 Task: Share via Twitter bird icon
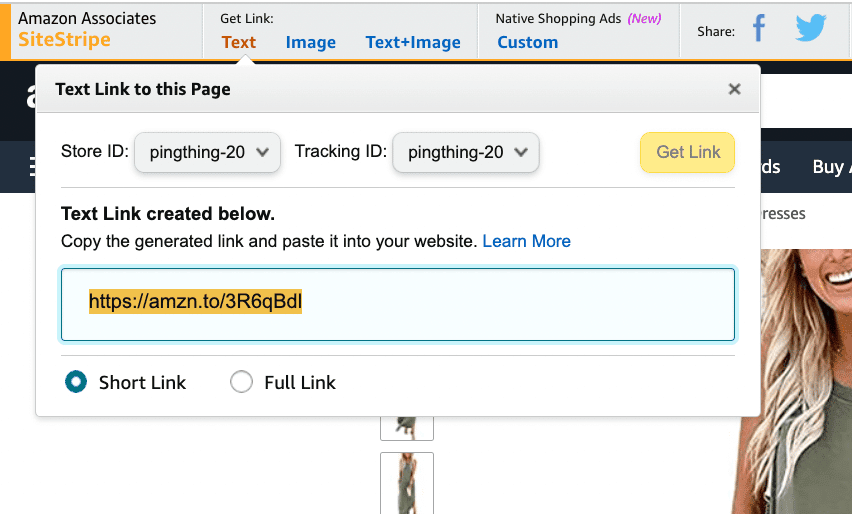coord(811,28)
